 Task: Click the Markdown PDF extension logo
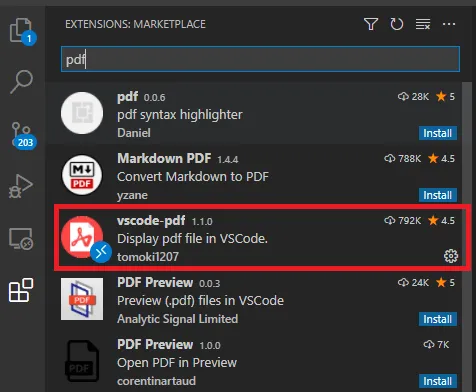pyautogui.click(x=82, y=175)
